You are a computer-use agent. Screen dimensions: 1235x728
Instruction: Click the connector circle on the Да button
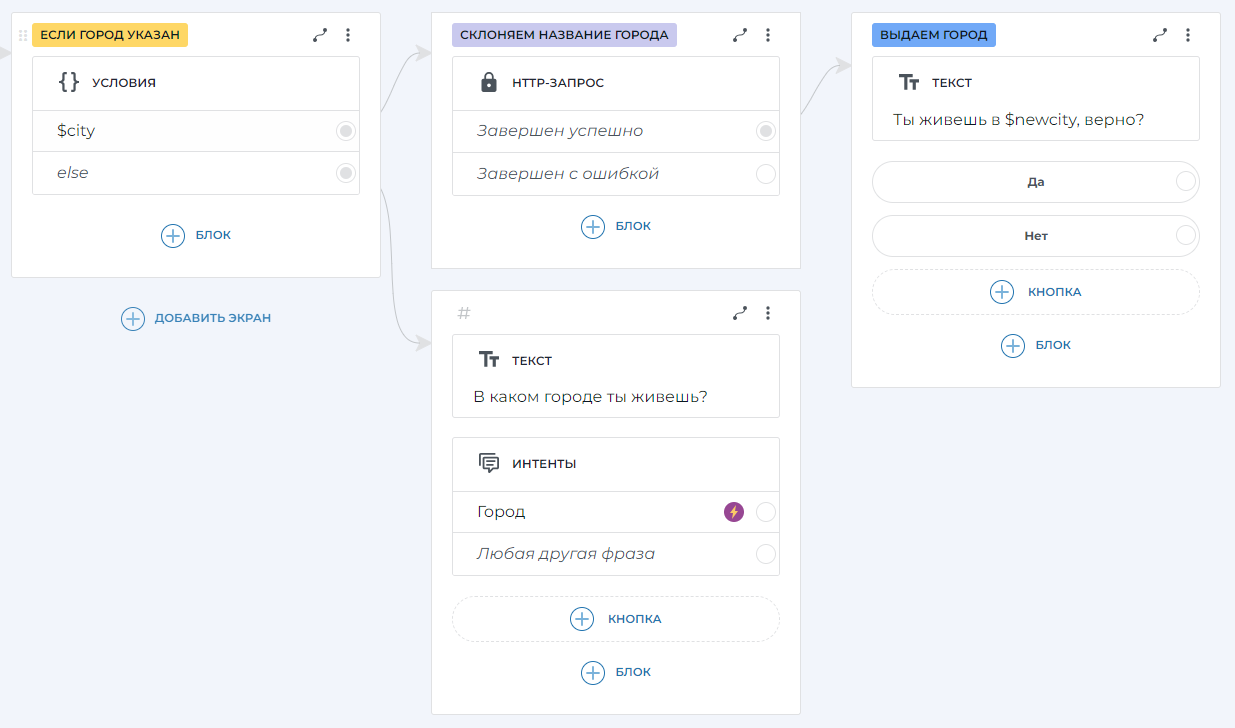pos(1186,182)
